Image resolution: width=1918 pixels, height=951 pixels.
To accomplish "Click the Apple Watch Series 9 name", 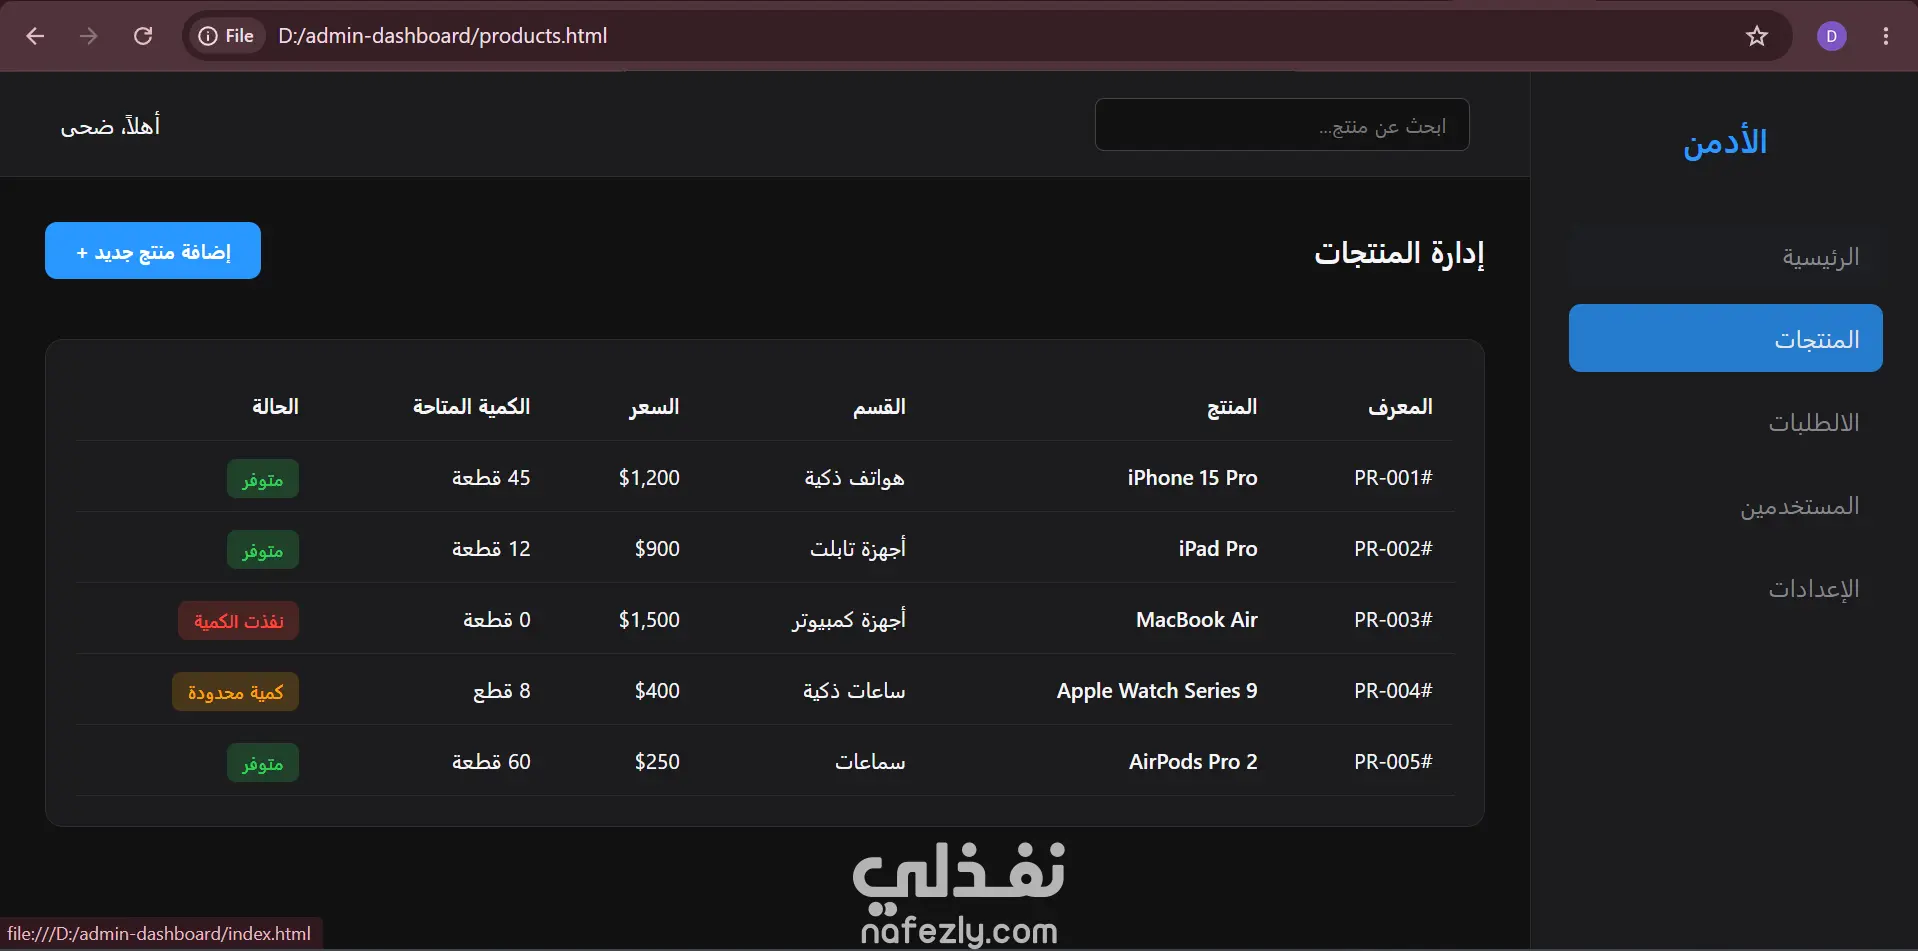I will point(1157,691).
